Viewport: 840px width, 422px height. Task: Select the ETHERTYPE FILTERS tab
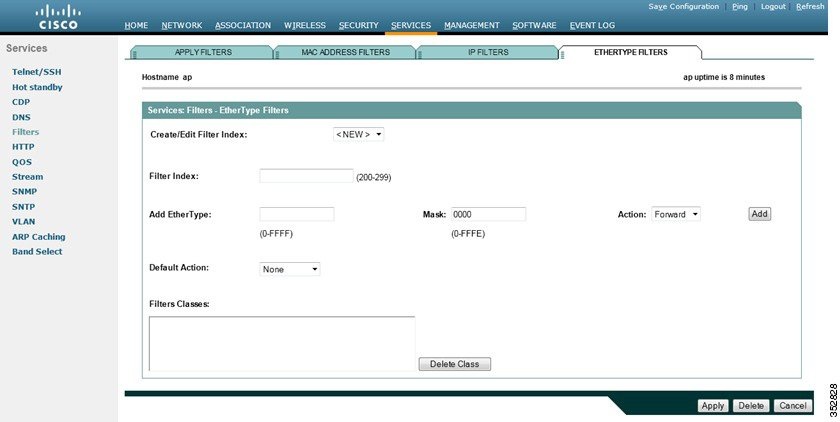coord(631,52)
